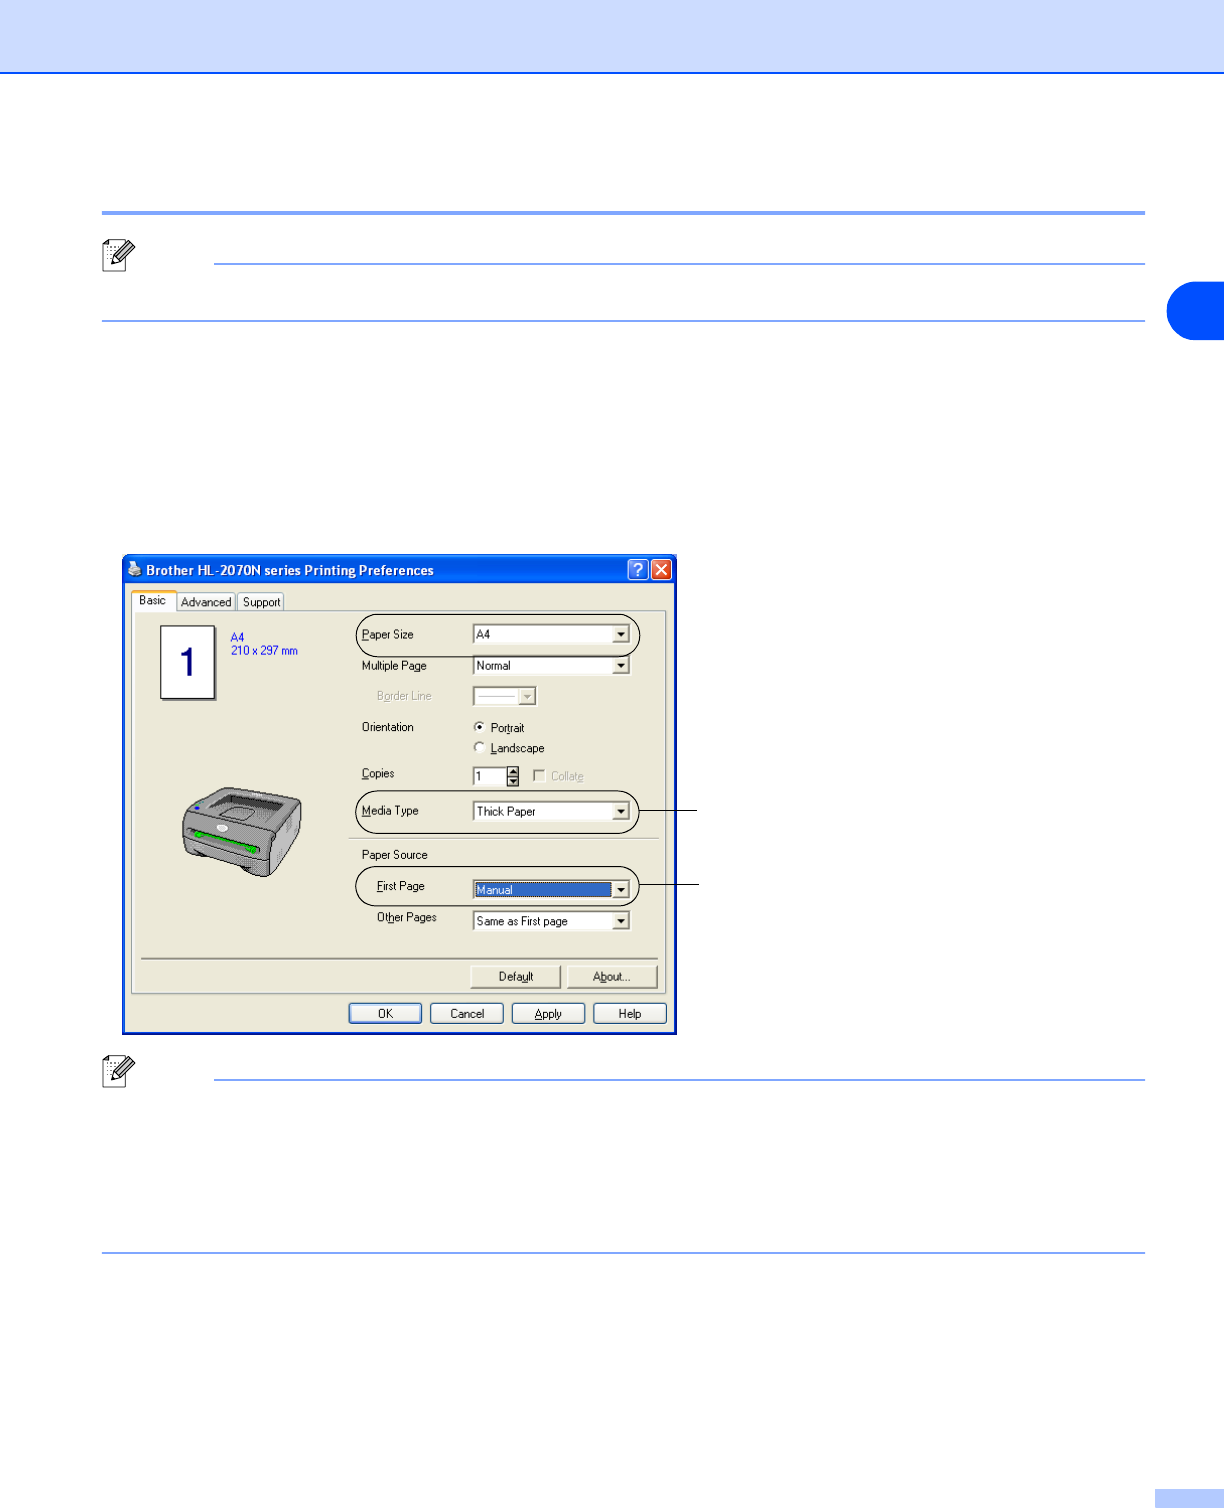Viewport: 1224px width, 1508px height.
Task: Open the Multiple Page dropdown
Action: [551, 665]
